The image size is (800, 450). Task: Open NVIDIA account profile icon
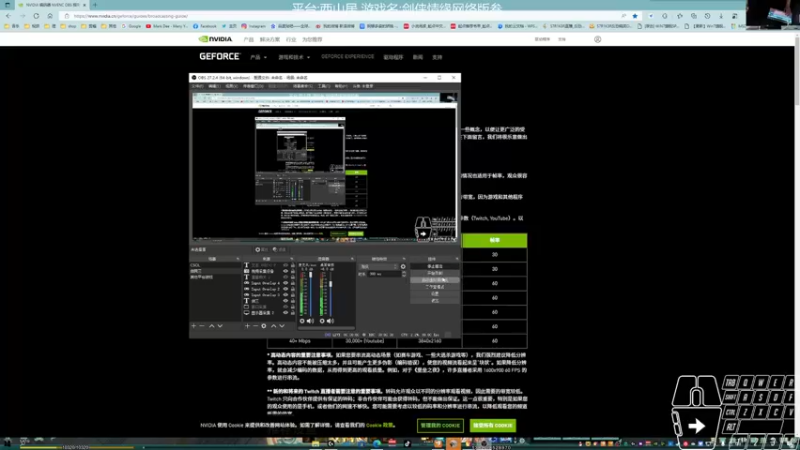click(x=597, y=39)
